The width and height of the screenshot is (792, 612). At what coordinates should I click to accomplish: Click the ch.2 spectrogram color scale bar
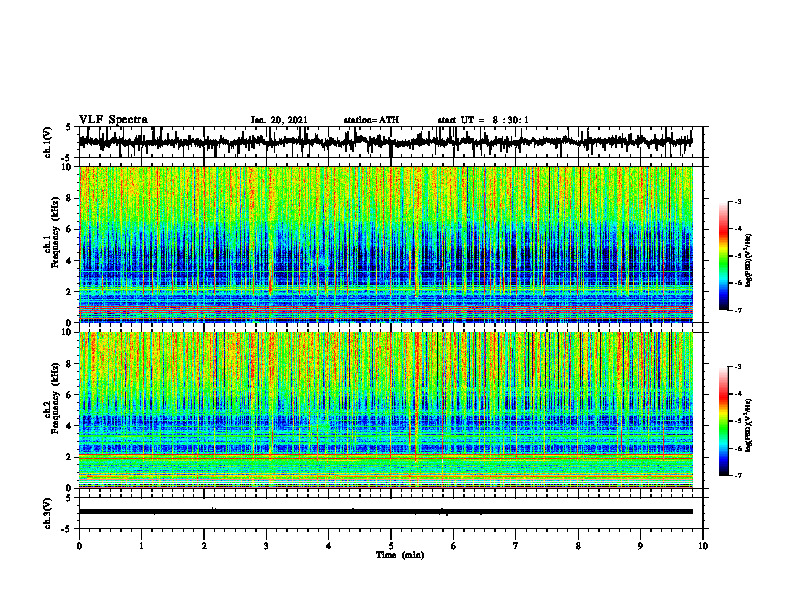click(724, 421)
